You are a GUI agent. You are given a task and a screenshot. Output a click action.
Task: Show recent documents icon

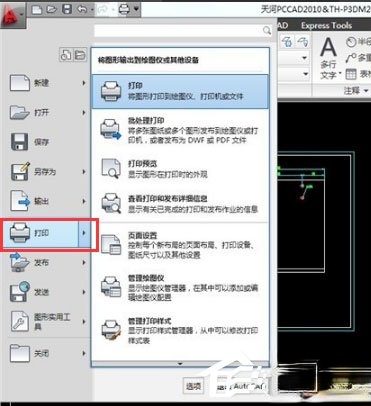[x=66, y=55]
